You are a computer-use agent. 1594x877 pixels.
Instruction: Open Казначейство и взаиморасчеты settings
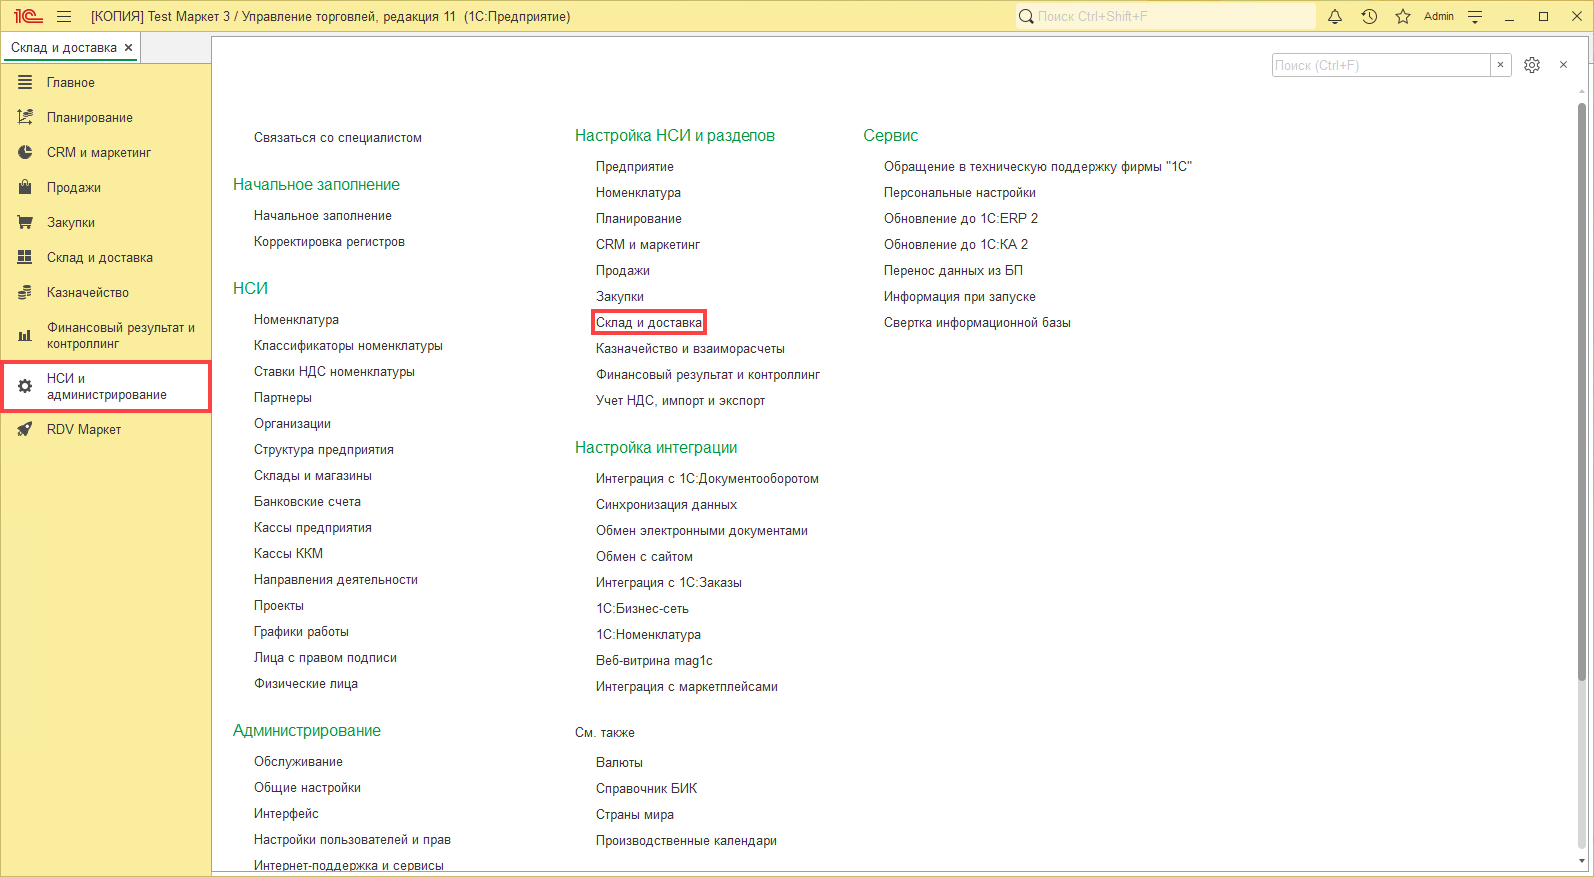[x=690, y=348]
